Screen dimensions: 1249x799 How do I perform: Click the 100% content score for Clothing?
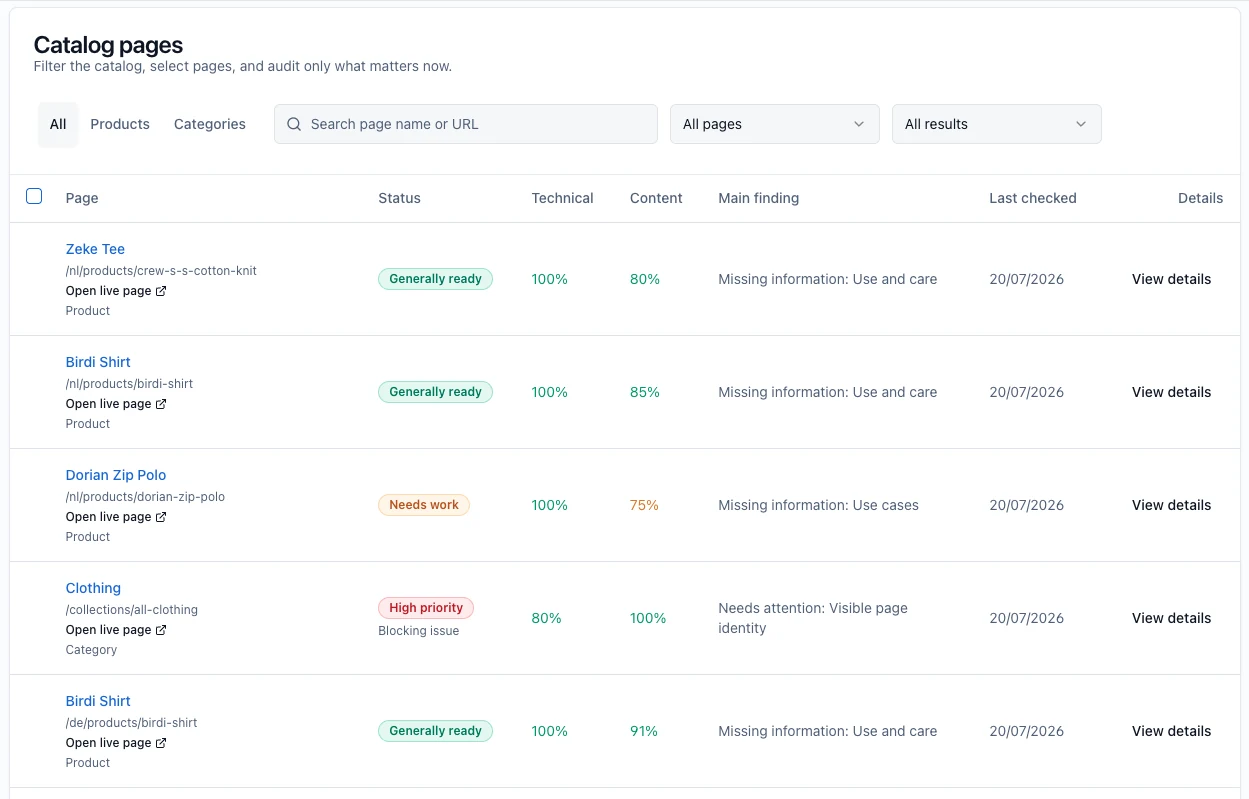[x=648, y=618]
